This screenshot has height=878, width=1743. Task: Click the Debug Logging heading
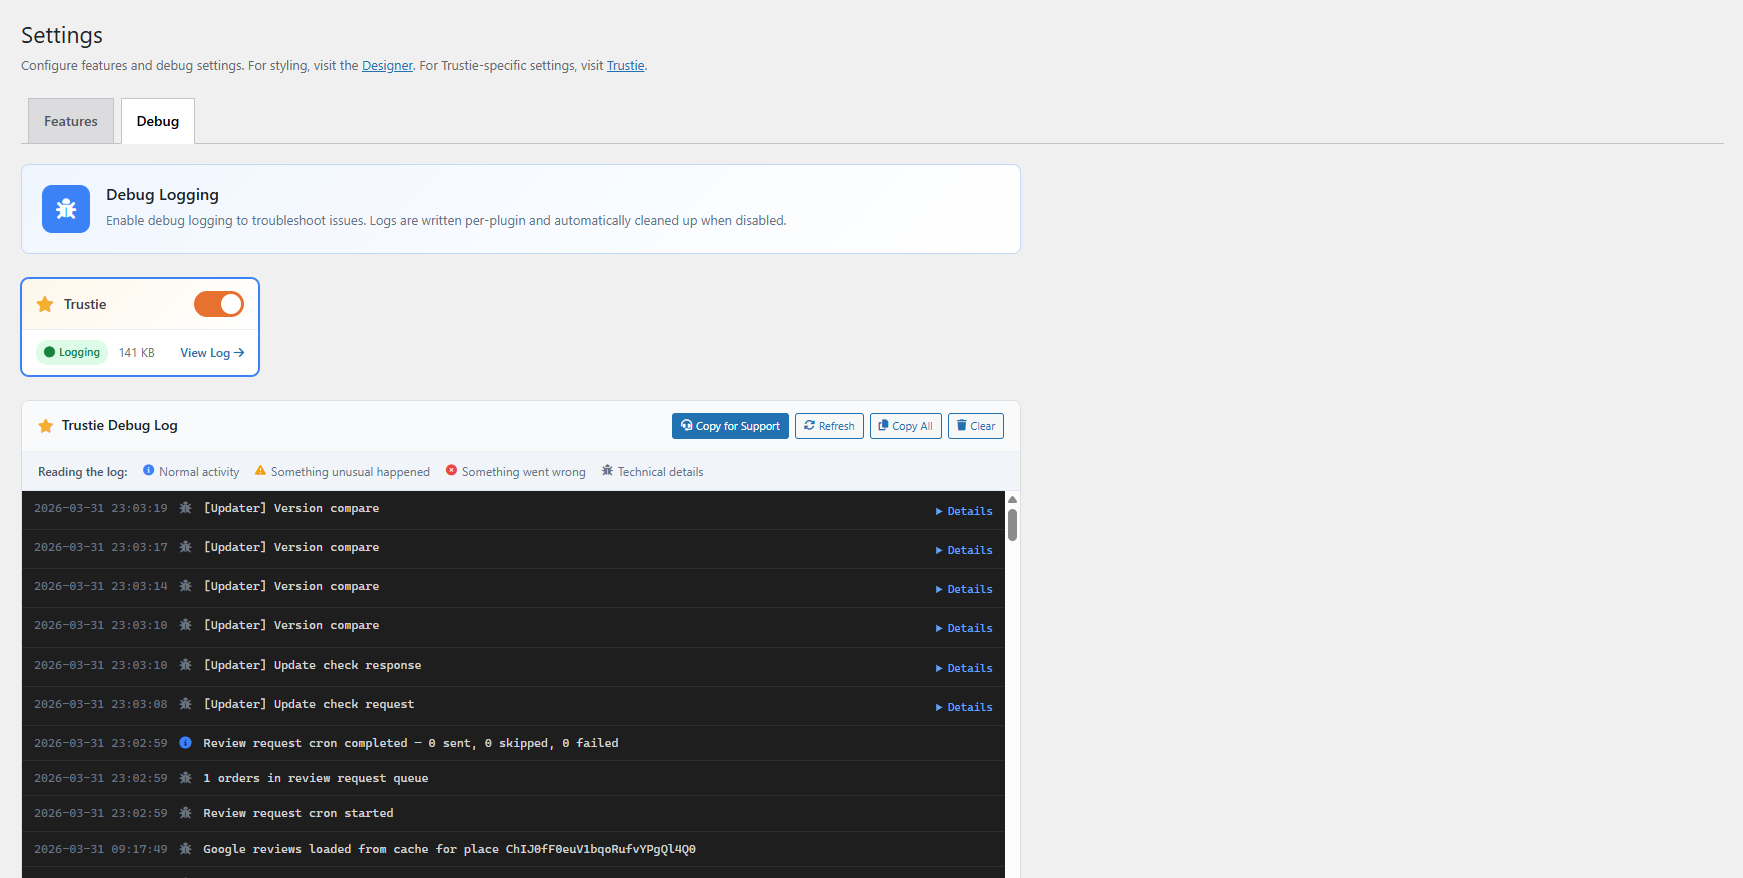[162, 195]
